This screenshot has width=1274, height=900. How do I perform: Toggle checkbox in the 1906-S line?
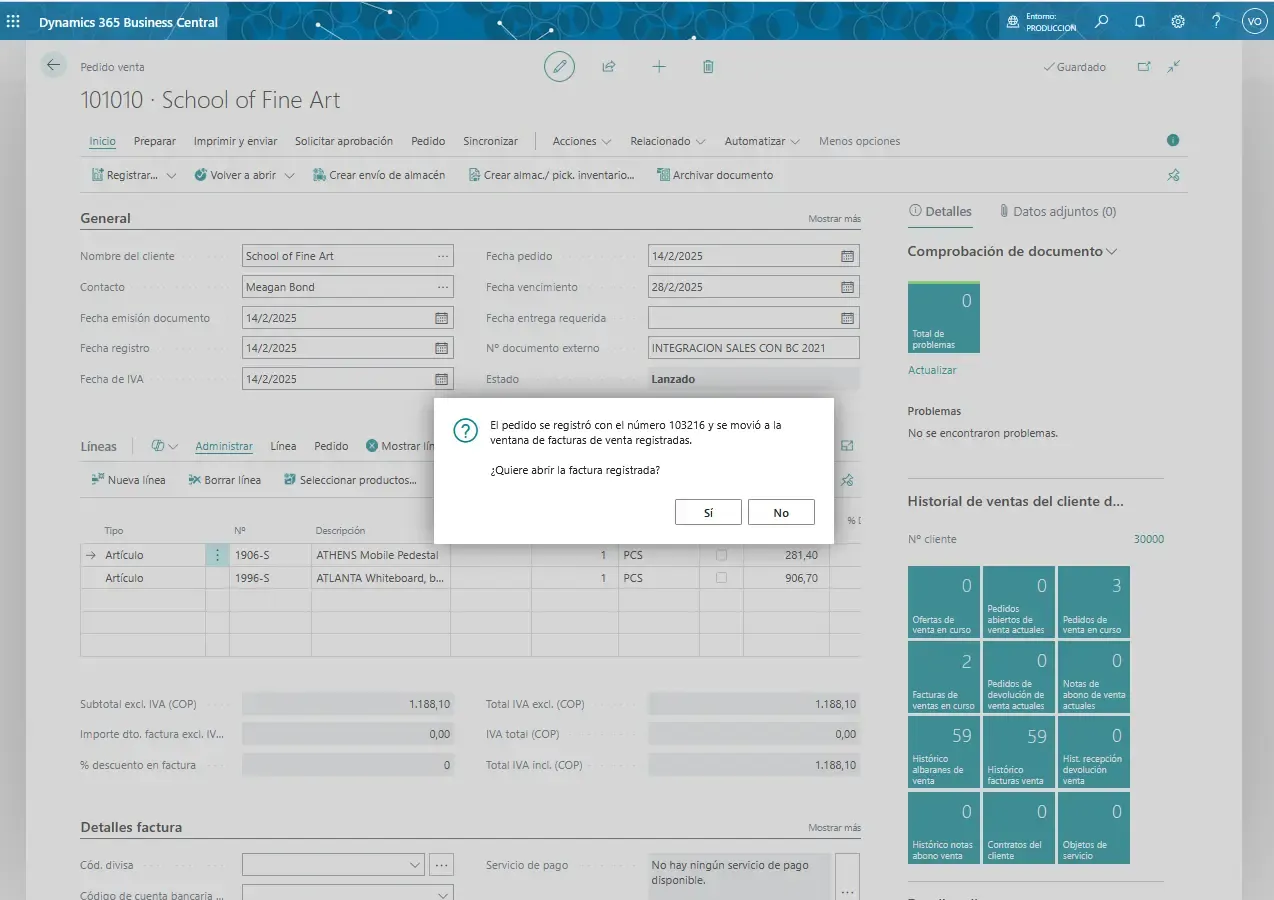(721, 555)
